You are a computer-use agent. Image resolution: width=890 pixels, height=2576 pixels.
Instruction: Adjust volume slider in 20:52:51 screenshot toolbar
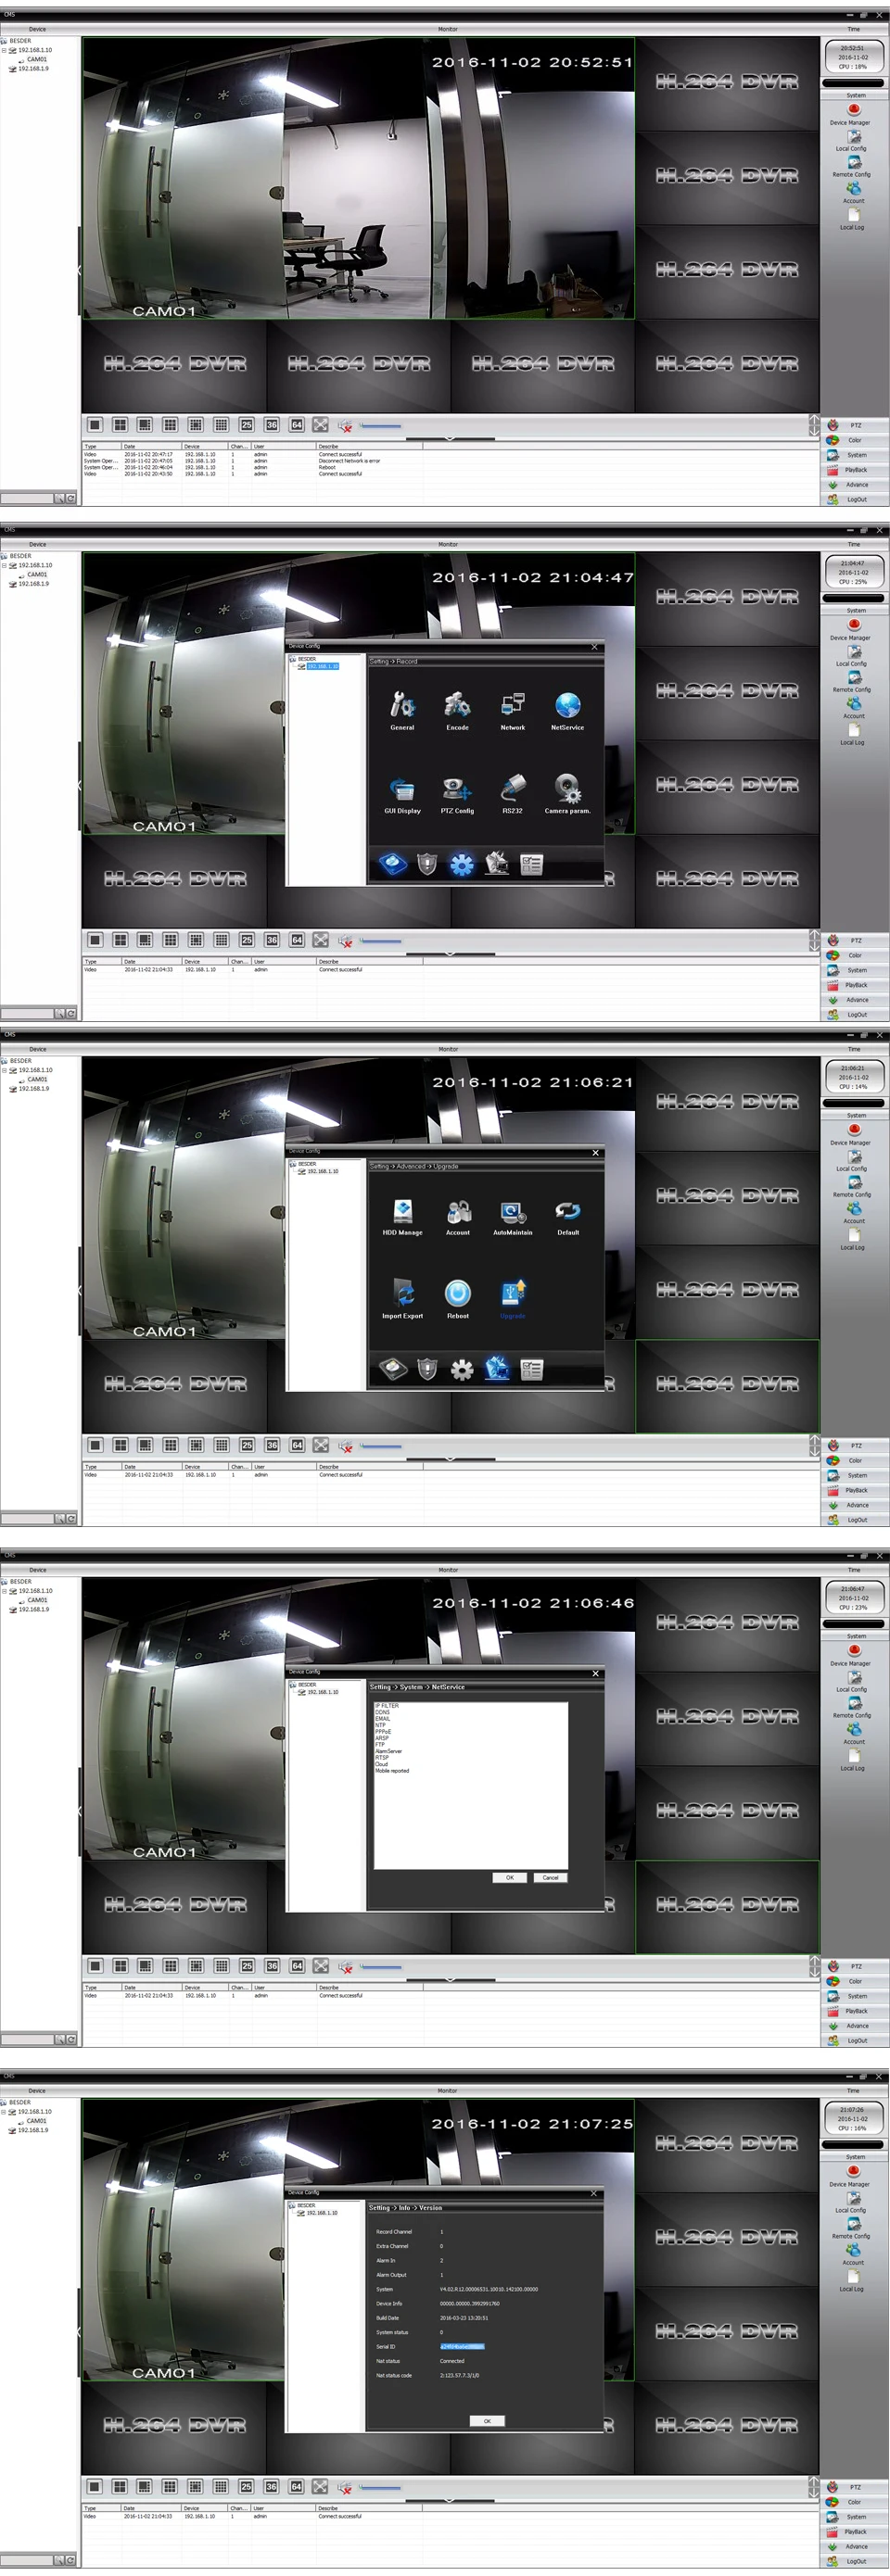coord(380,426)
